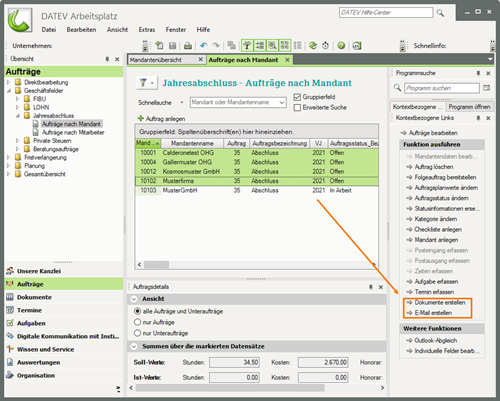Click the table's horizontal scrollbar thumb

click(156, 265)
